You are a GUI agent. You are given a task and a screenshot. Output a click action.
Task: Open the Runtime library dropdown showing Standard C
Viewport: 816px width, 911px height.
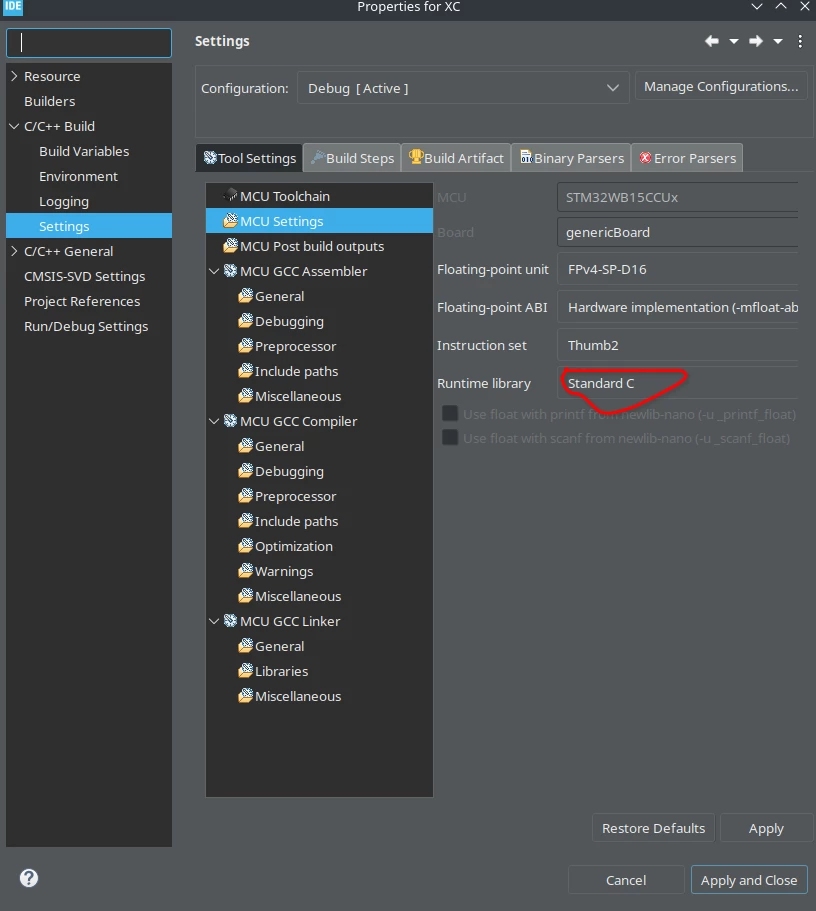coord(677,383)
